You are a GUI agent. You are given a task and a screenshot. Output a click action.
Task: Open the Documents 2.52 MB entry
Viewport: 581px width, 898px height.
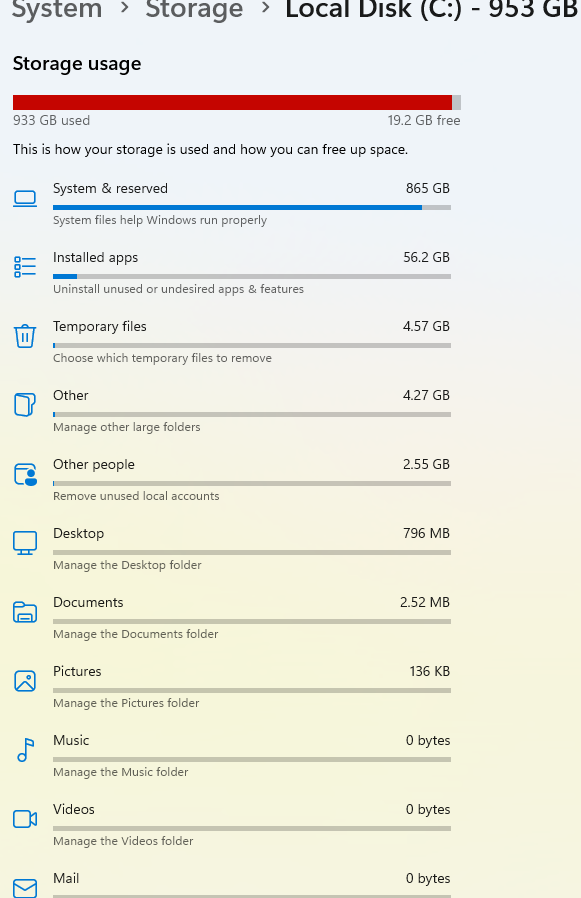tap(252, 617)
